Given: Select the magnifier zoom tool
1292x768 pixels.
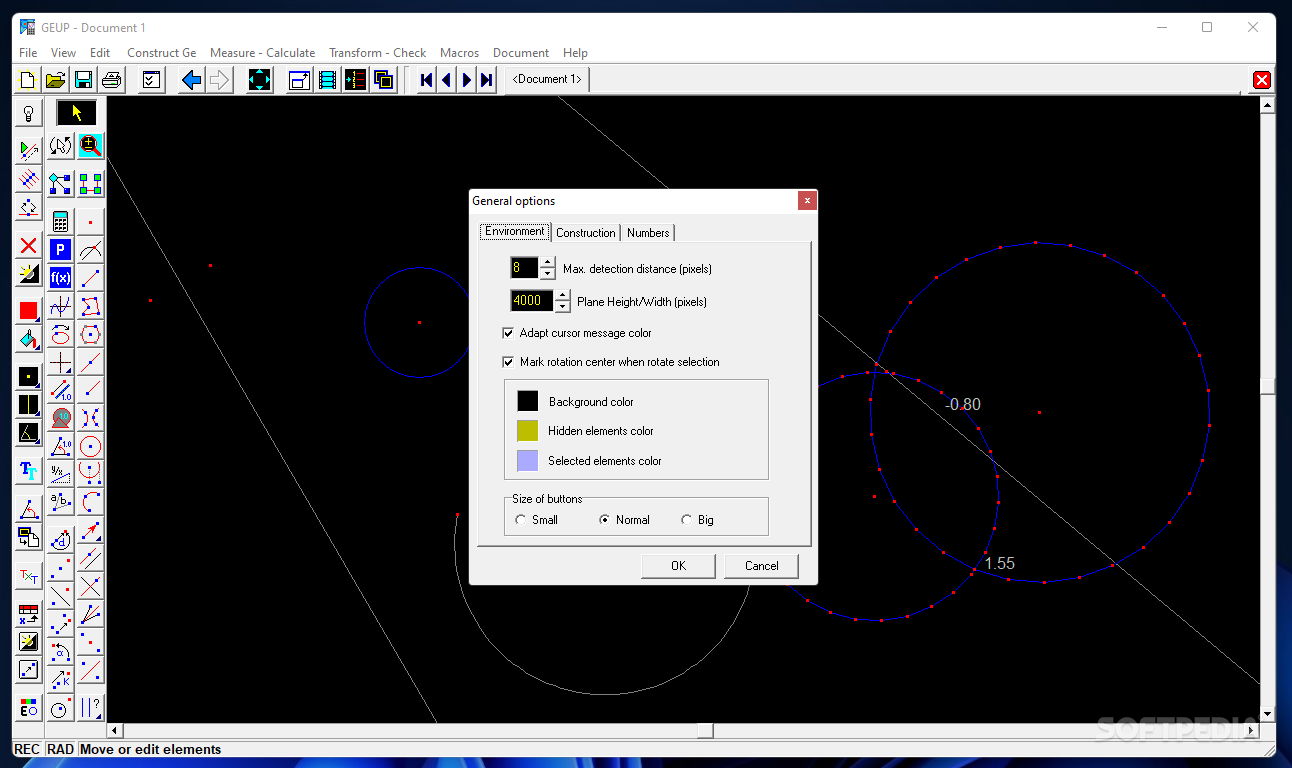Looking at the screenshot, I should click(91, 146).
